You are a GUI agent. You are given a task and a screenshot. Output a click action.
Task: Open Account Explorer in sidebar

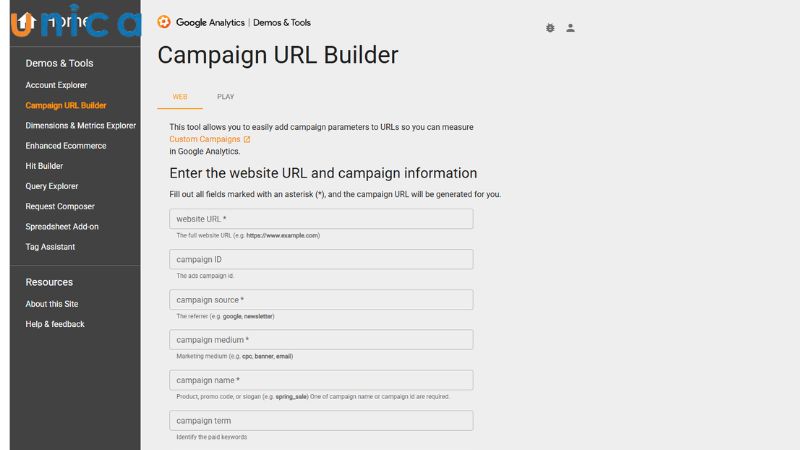(x=56, y=85)
